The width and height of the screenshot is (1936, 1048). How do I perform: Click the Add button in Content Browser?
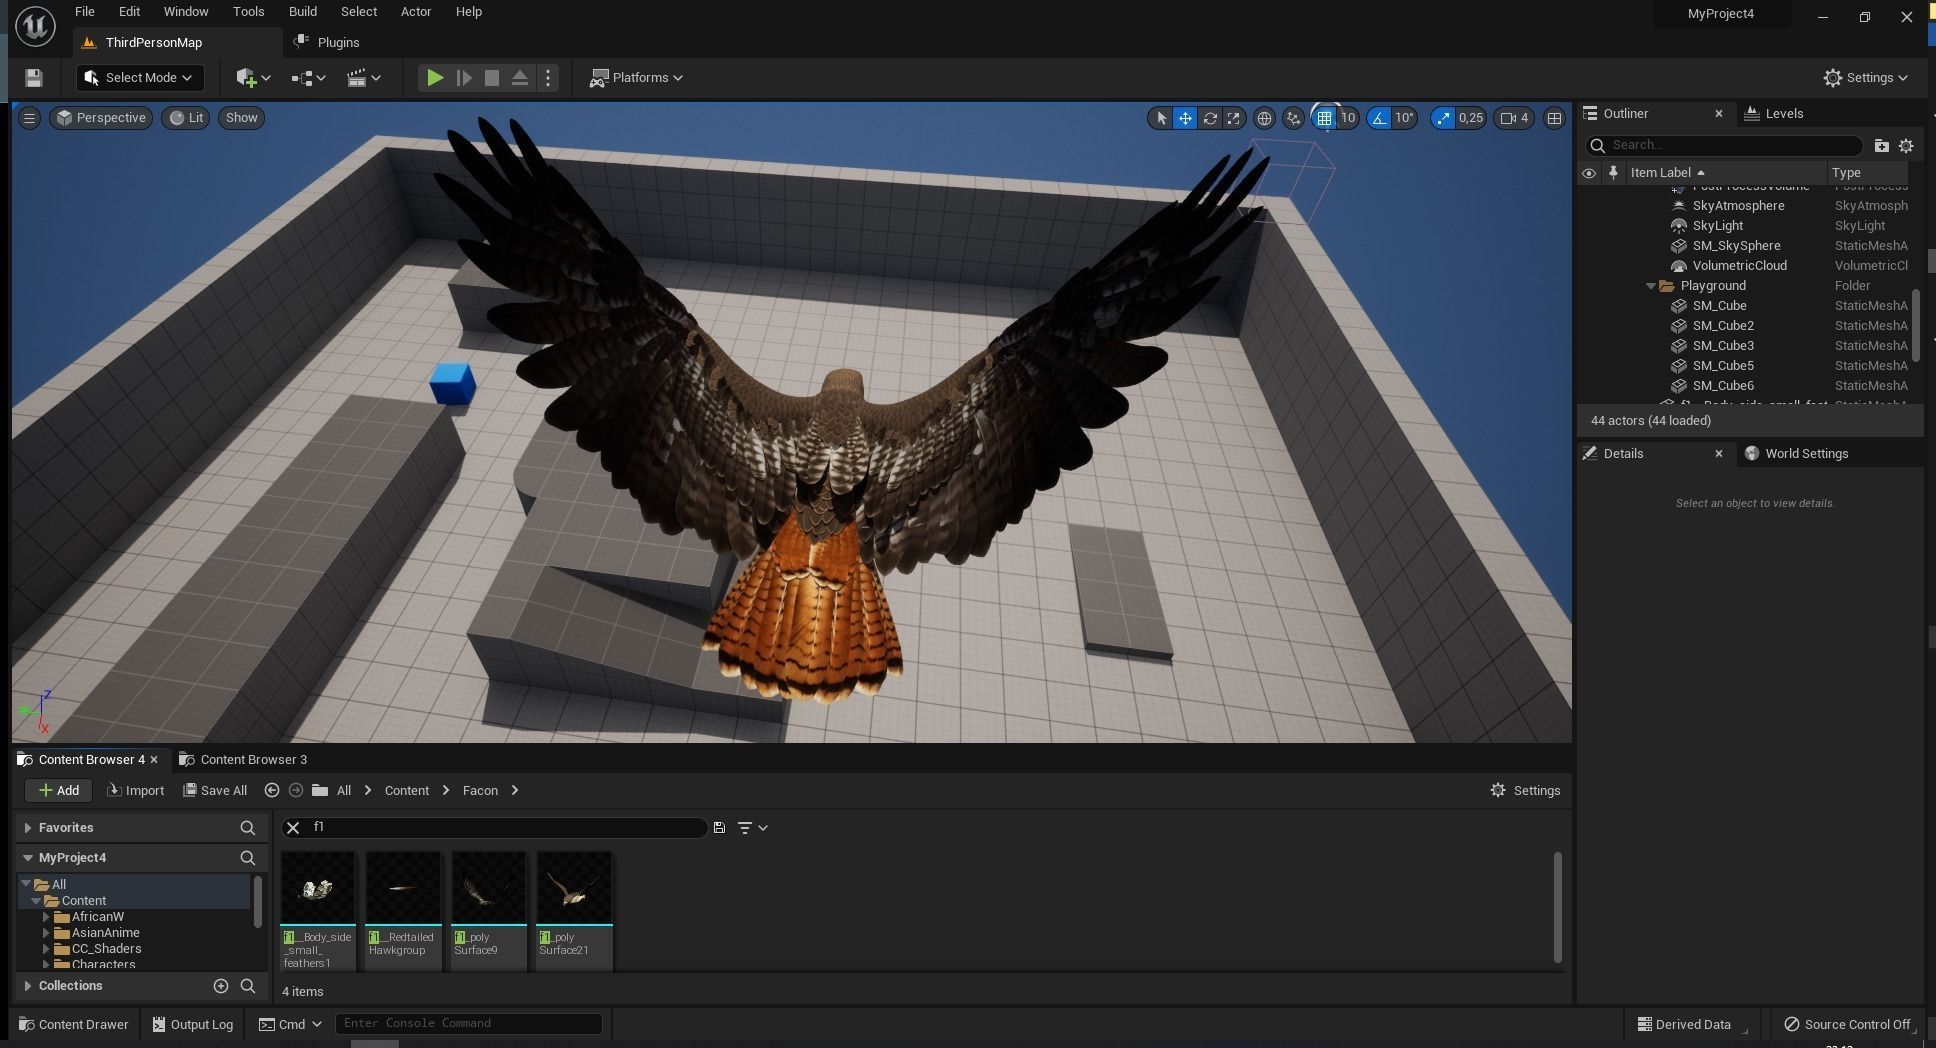pyautogui.click(x=58, y=791)
